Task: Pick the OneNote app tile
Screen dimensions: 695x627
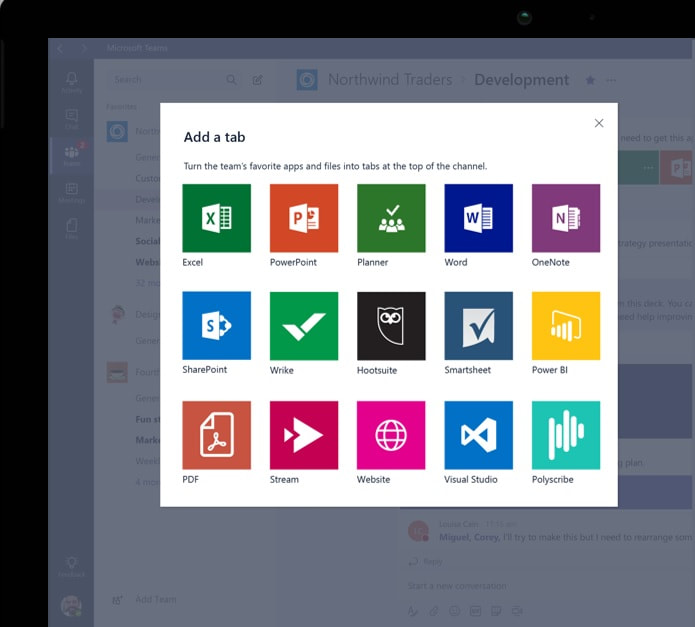Action: coord(566,218)
